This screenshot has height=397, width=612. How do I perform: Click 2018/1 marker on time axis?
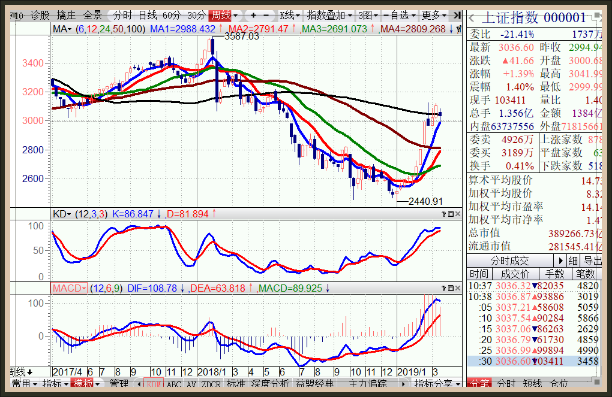click(212, 372)
